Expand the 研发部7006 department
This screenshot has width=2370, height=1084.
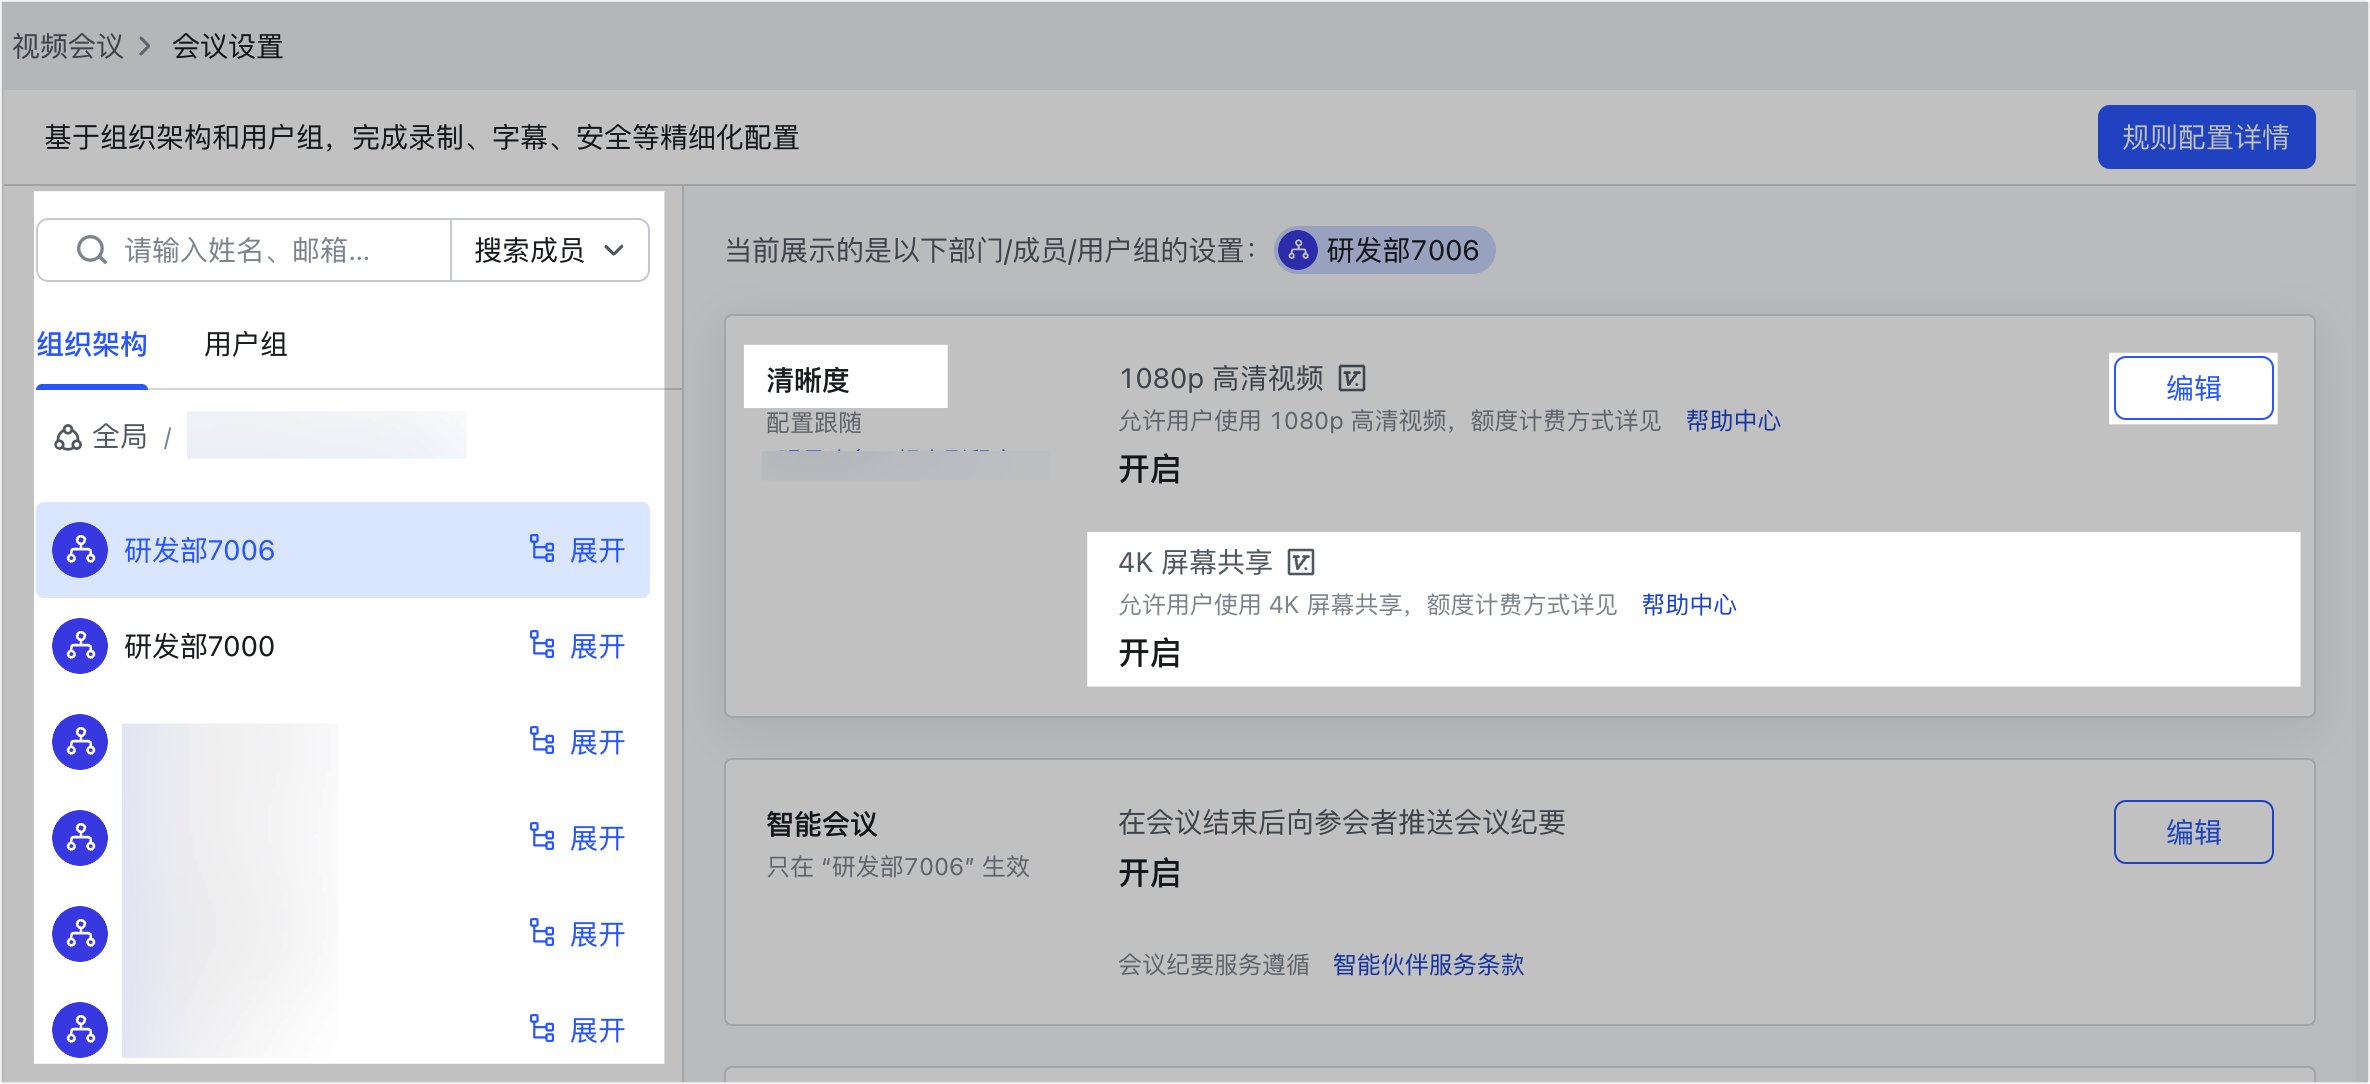(596, 550)
